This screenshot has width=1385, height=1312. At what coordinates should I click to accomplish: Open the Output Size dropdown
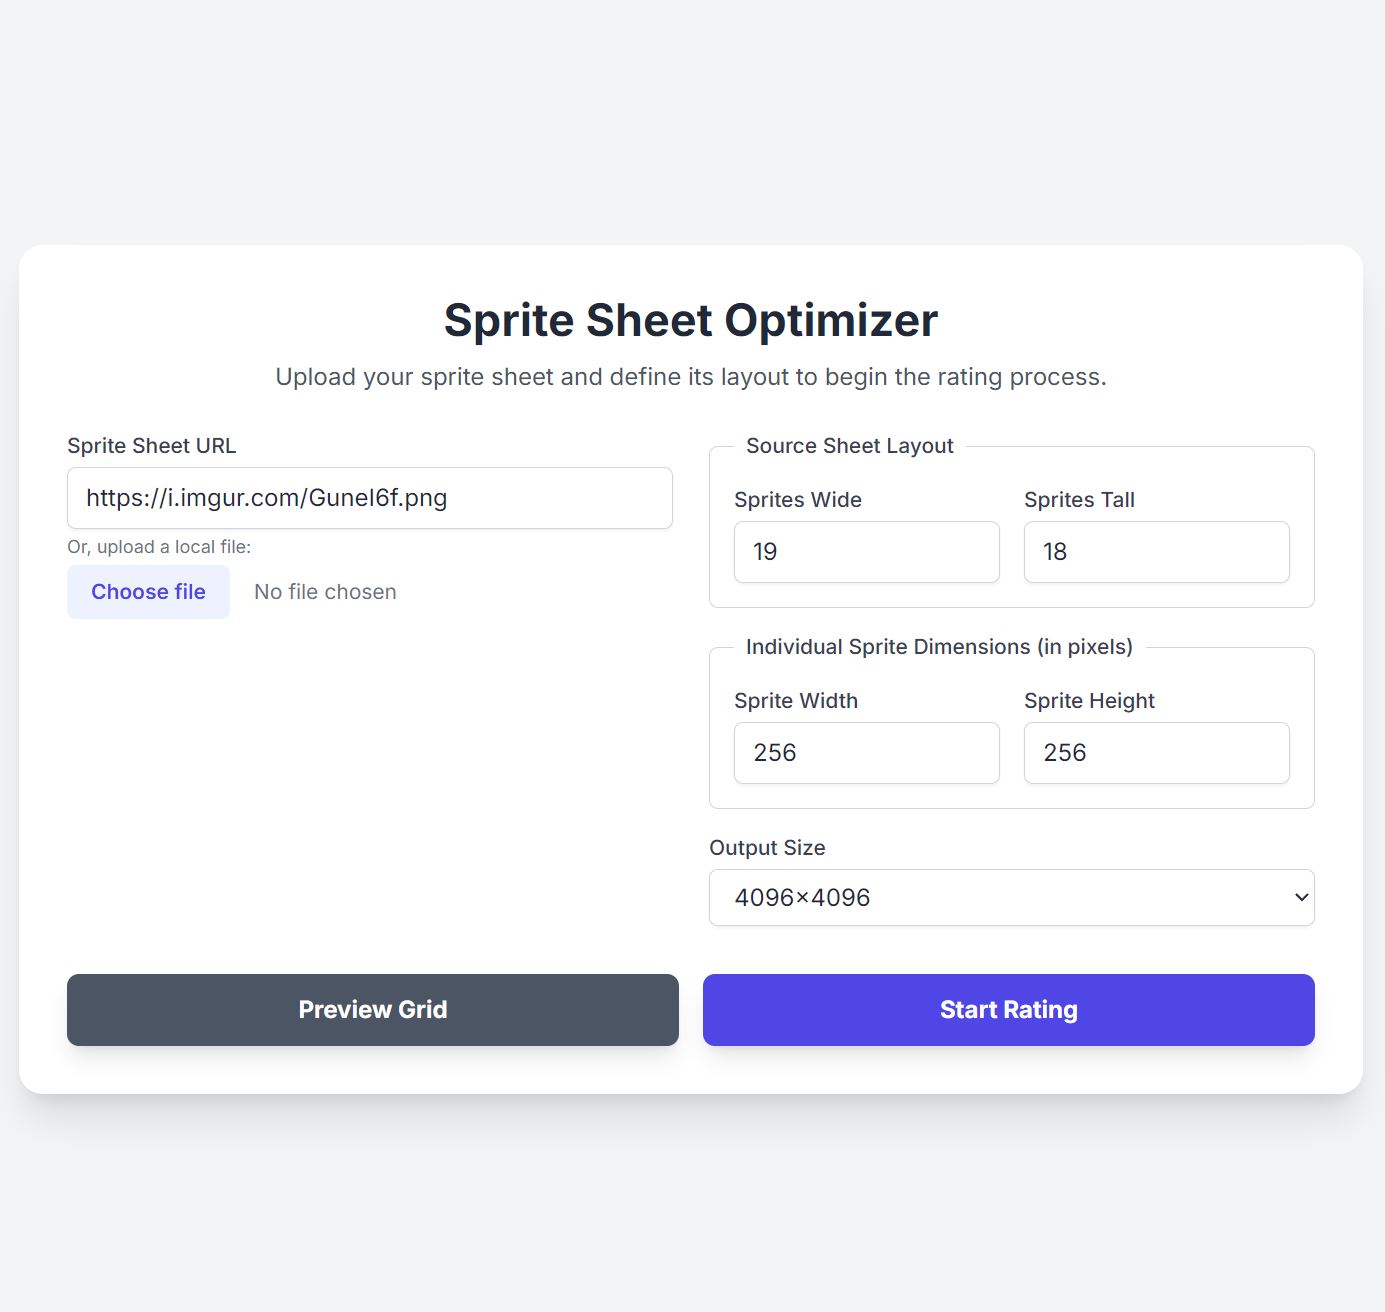pyautogui.click(x=1011, y=898)
